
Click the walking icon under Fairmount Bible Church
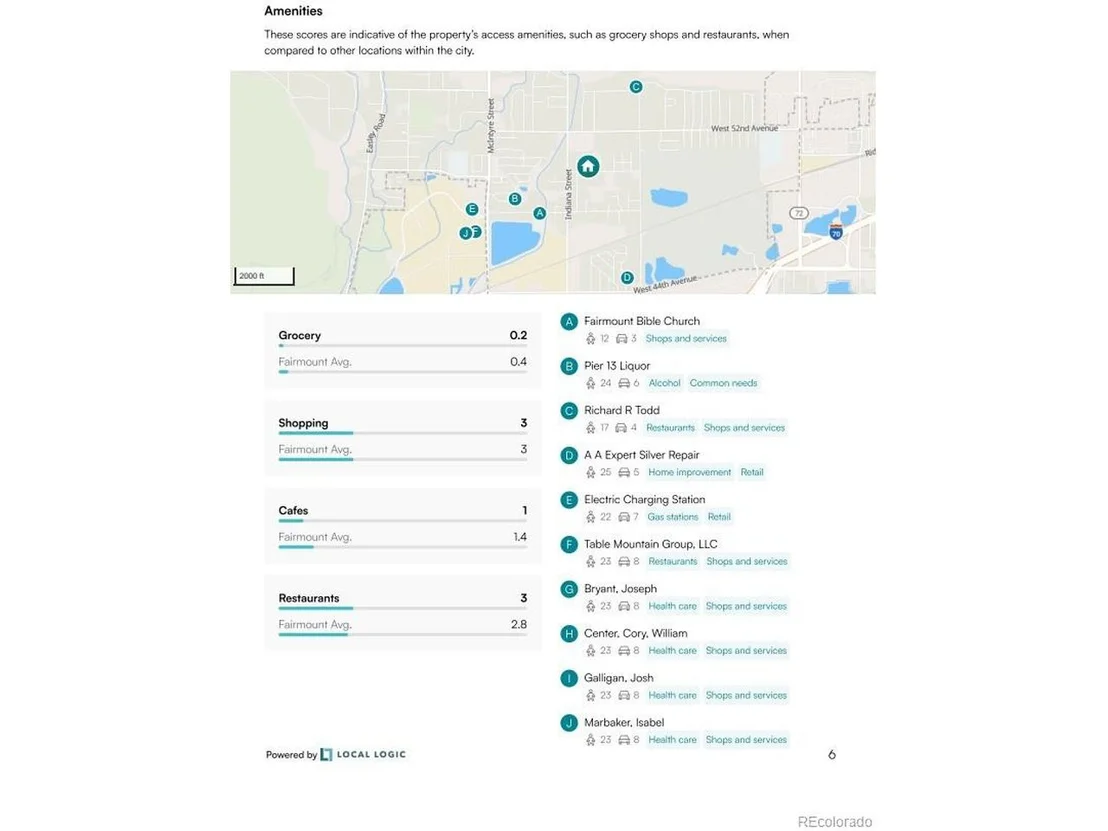(x=590, y=338)
